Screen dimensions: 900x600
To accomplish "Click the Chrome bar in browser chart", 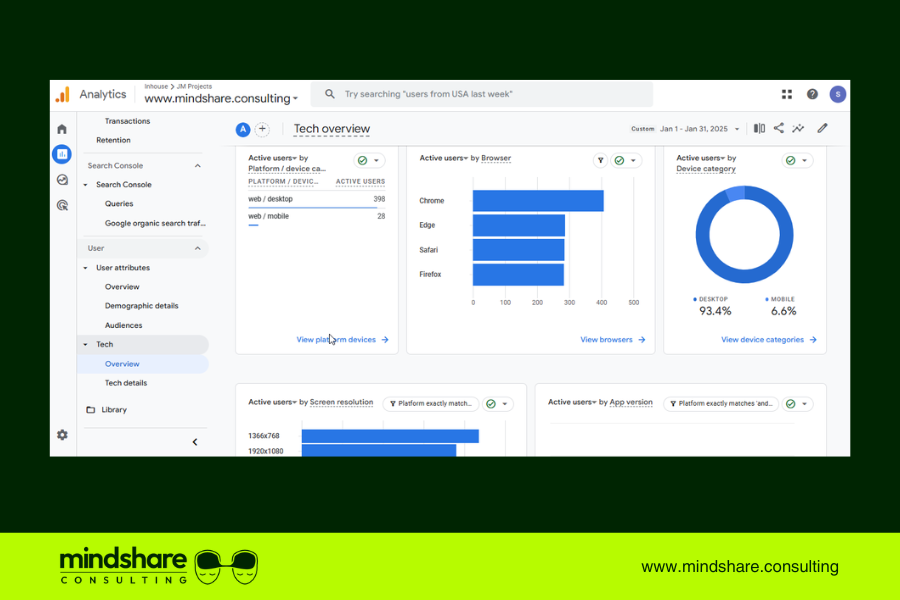I will pos(538,201).
